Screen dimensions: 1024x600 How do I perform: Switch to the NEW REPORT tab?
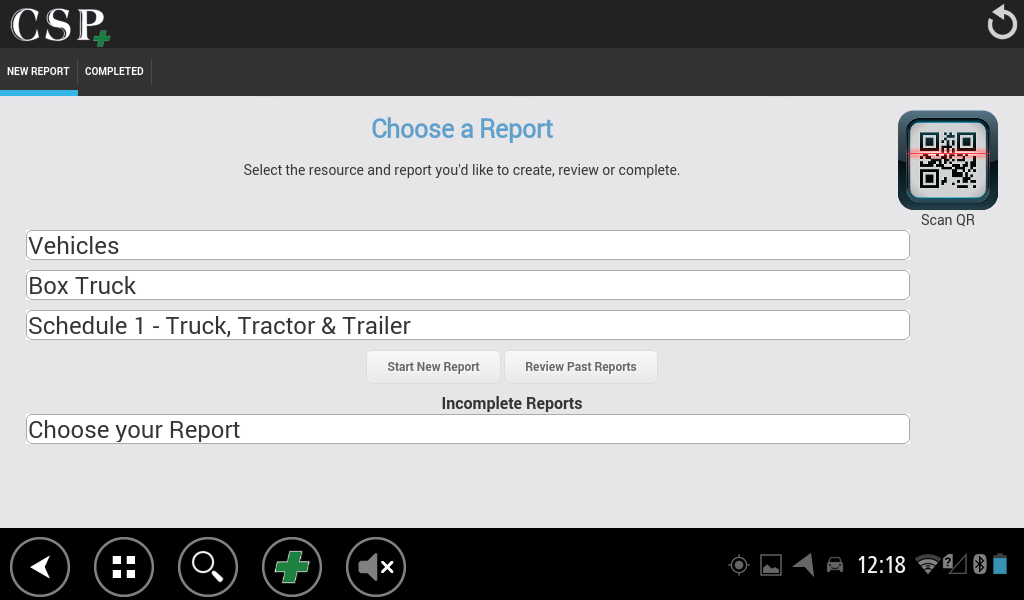tap(38, 71)
